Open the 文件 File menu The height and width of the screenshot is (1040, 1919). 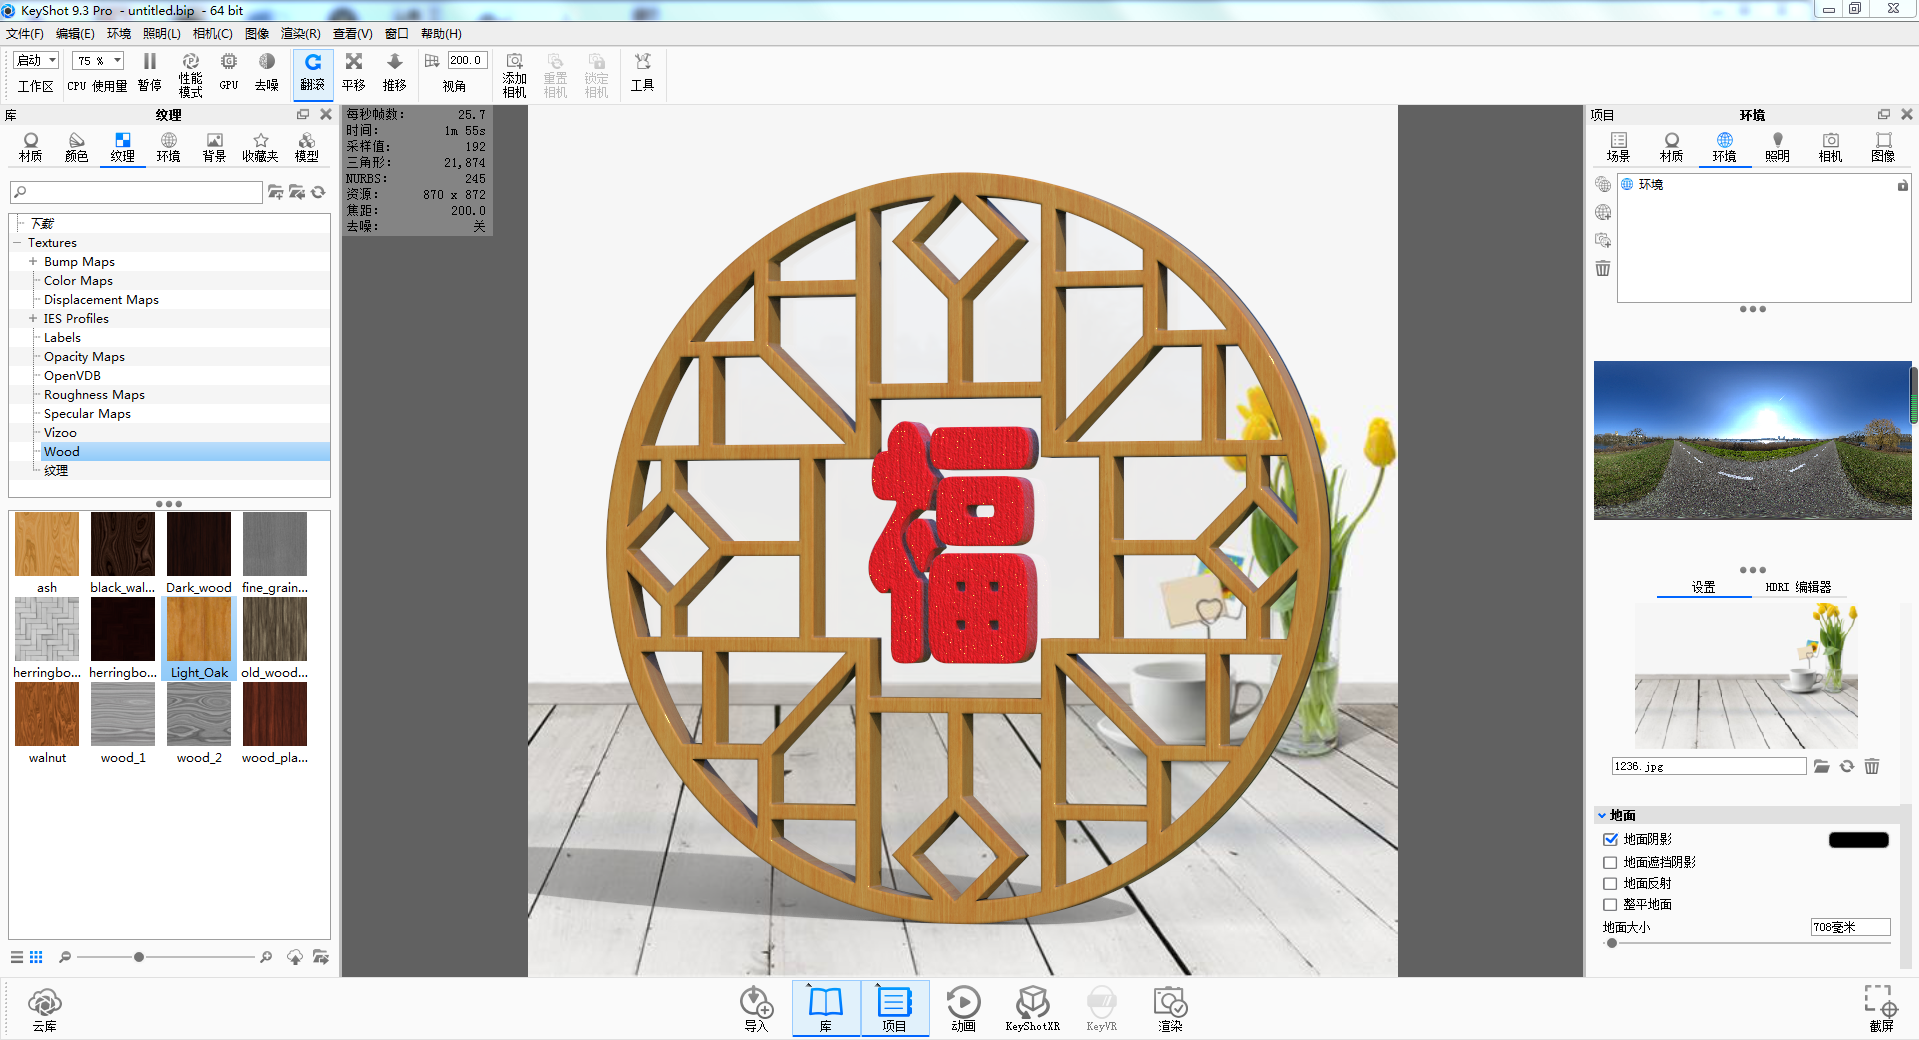click(25, 34)
